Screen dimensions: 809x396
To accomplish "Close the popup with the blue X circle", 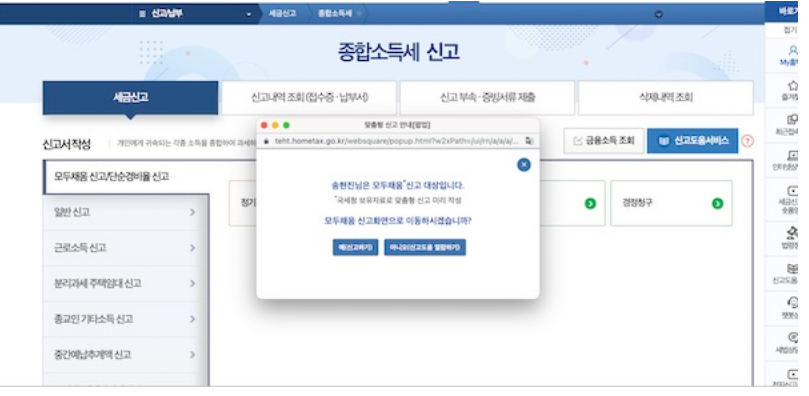I will (524, 164).
